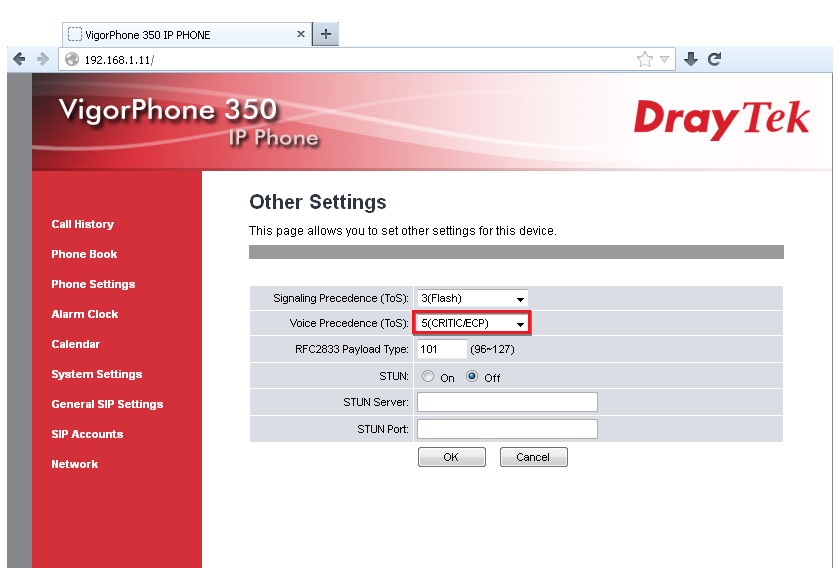The height and width of the screenshot is (568, 840).
Task: Click the (96~127) range hint text
Action: tap(492, 349)
